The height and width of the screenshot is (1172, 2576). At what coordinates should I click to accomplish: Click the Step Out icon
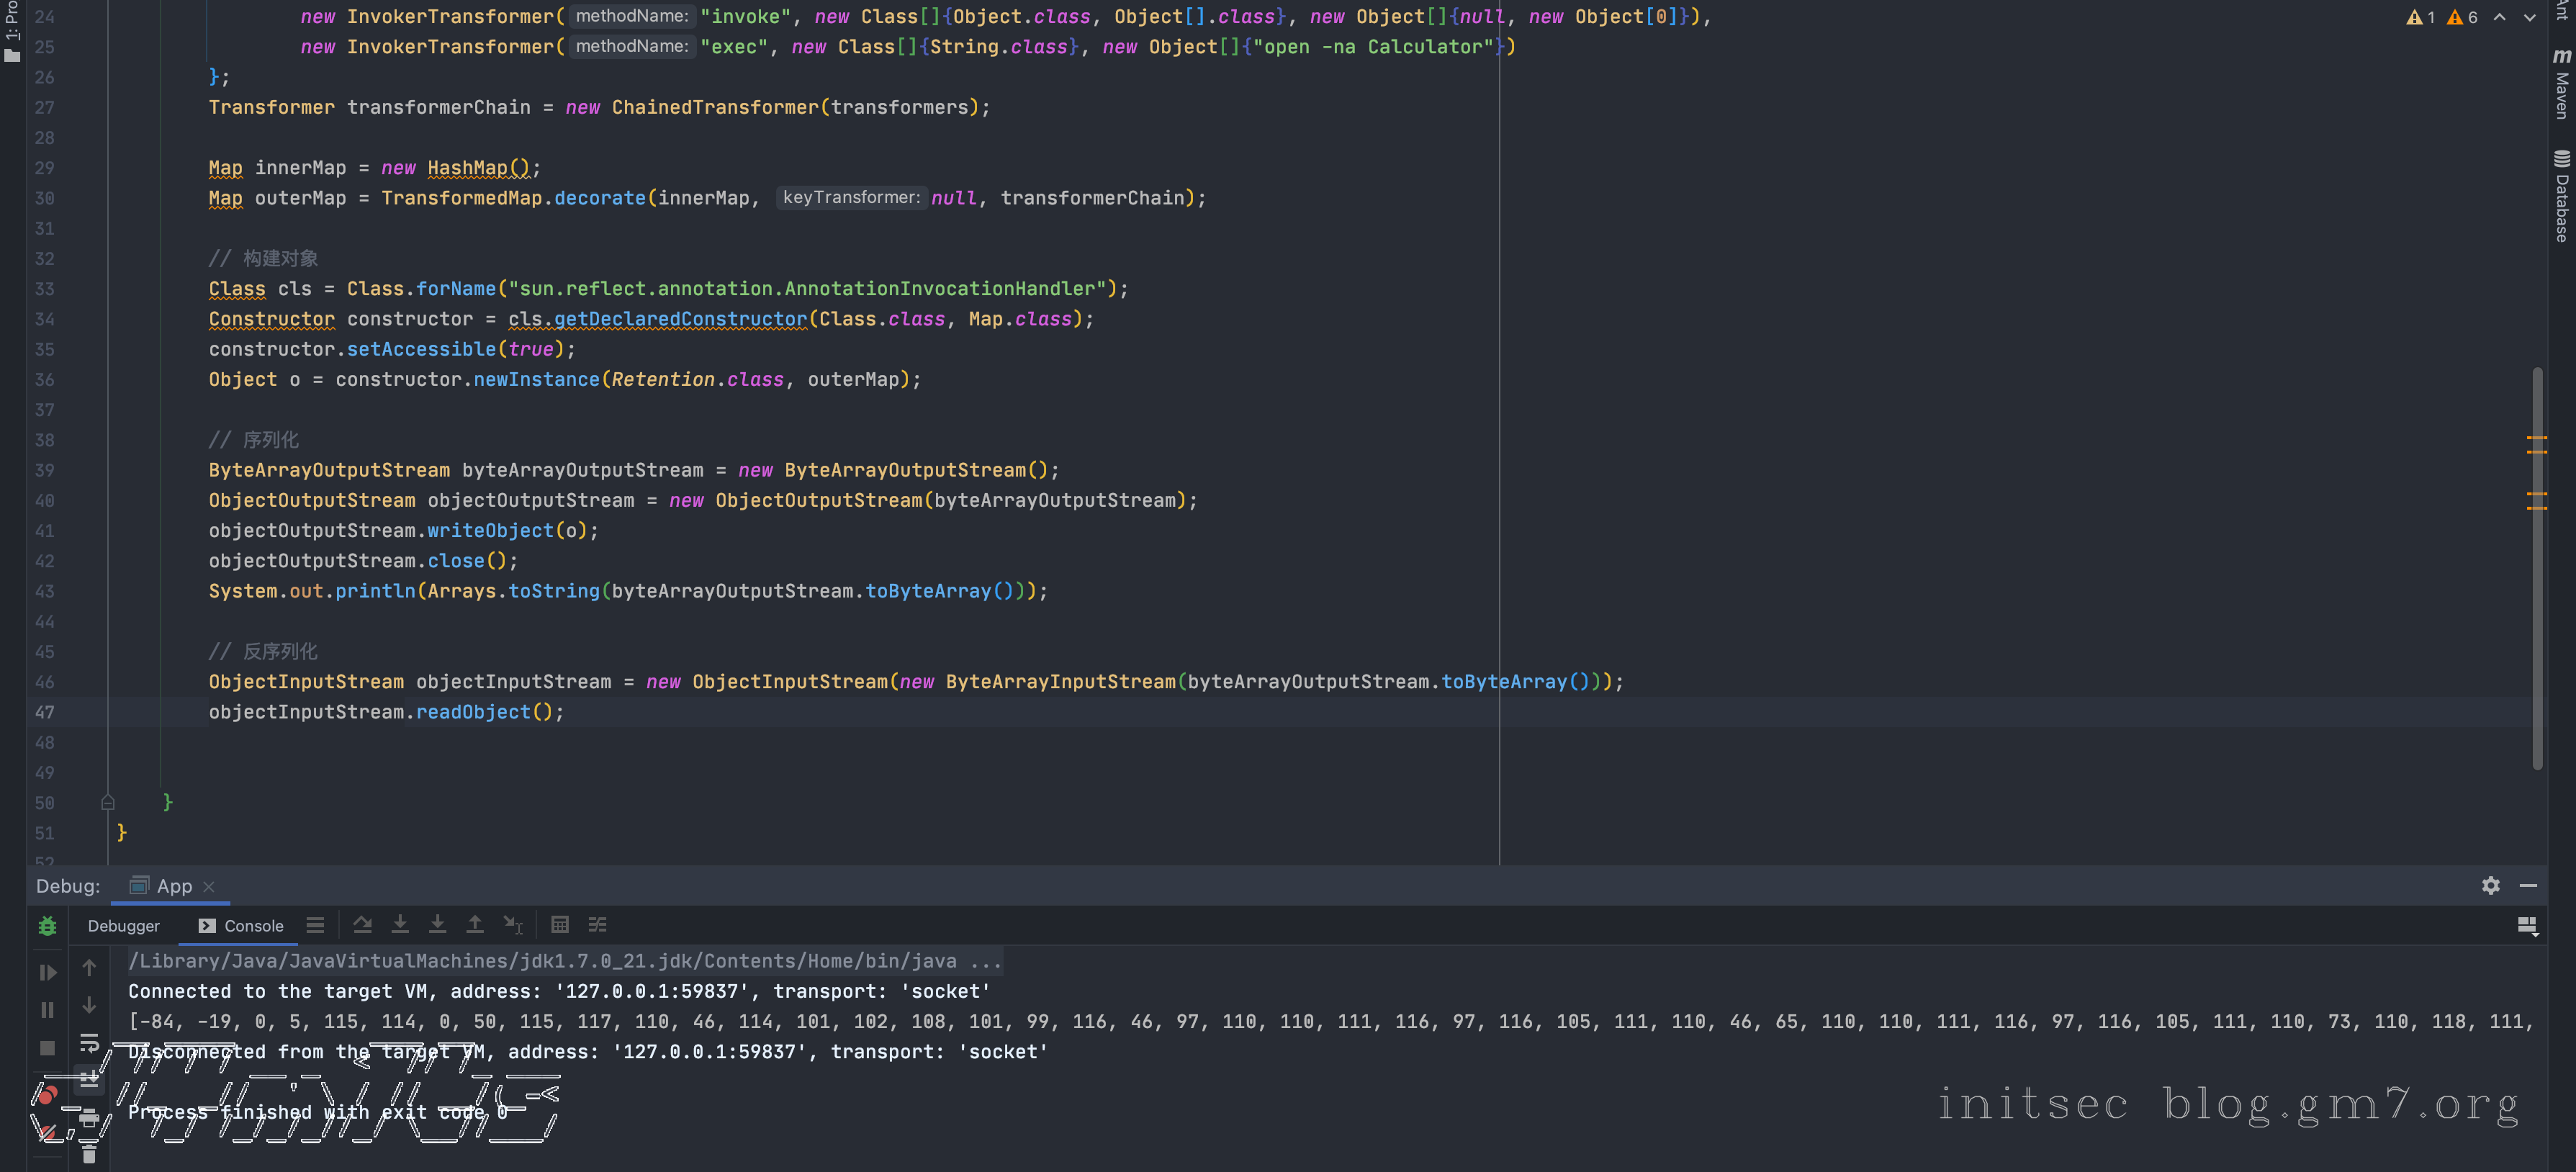pos(475,925)
